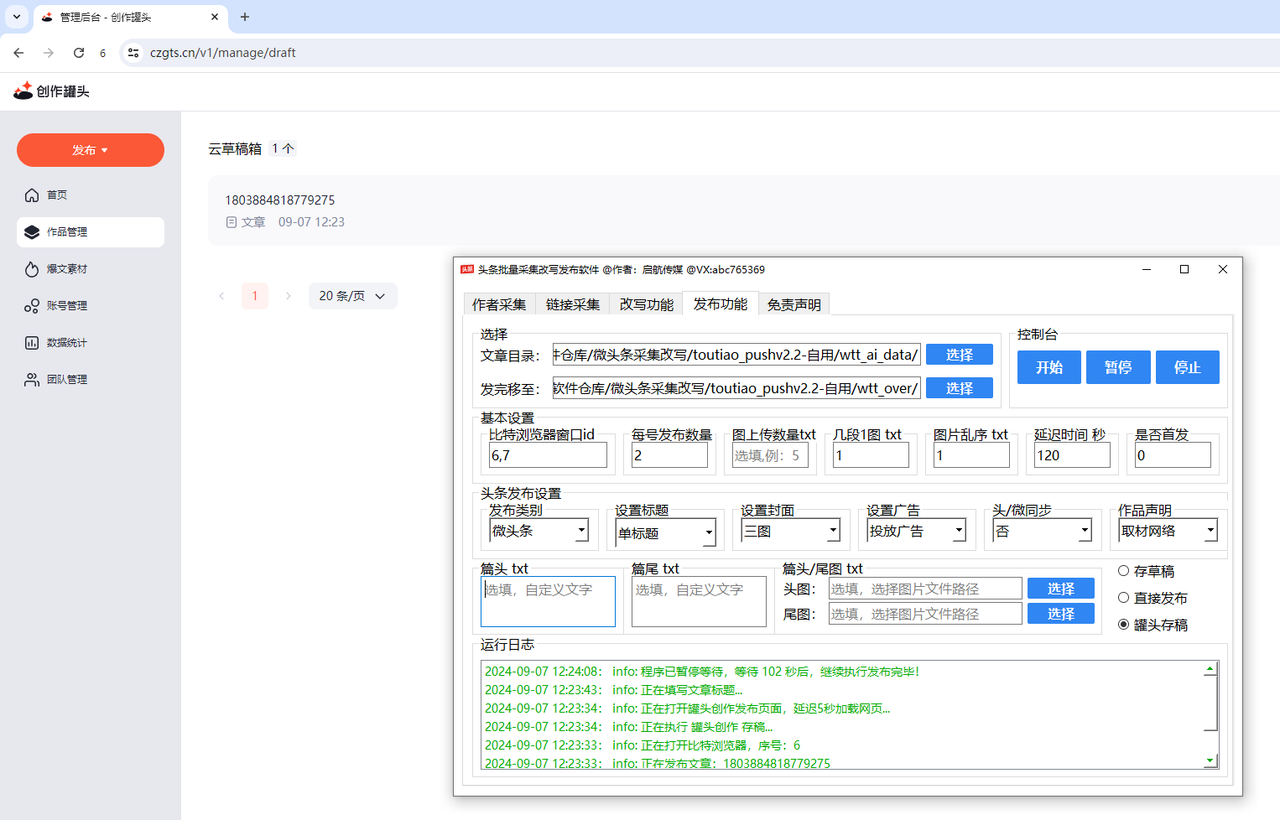Click the 首页 home icon in sidebar

[x=32, y=195]
